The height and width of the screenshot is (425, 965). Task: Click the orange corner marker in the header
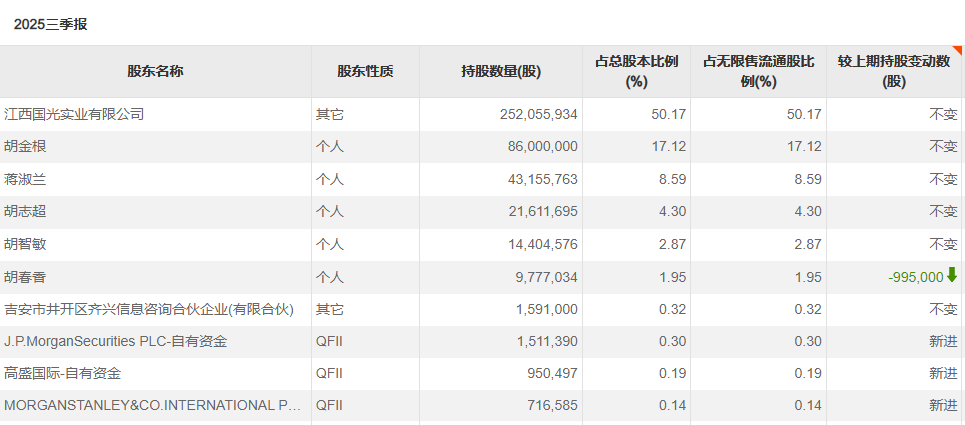click(958, 50)
